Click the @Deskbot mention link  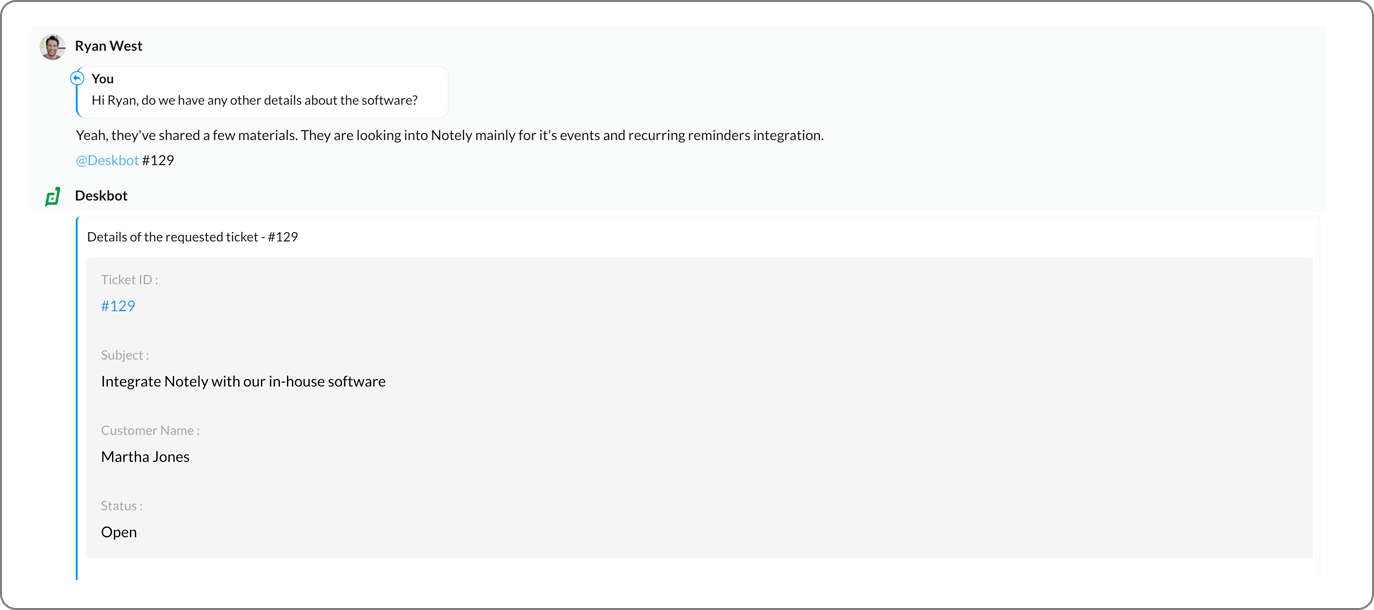click(x=107, y=160)
